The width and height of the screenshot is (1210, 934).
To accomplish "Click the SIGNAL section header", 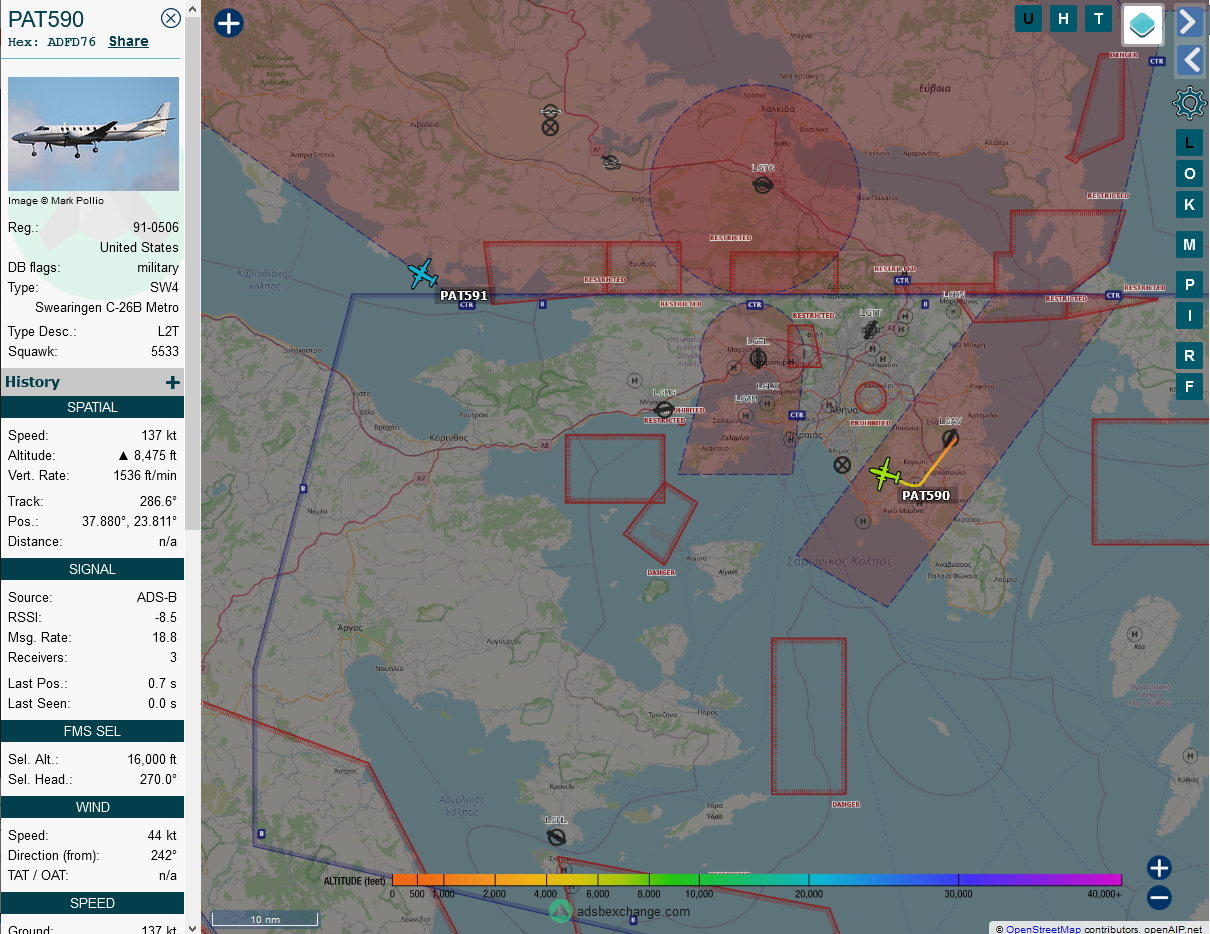I will pos(92,569).
